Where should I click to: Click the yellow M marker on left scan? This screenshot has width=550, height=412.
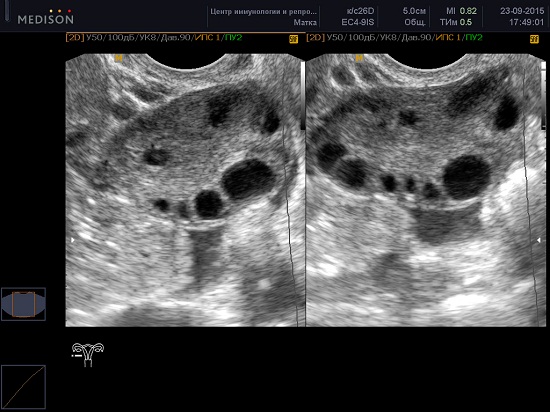click(119, 58)
